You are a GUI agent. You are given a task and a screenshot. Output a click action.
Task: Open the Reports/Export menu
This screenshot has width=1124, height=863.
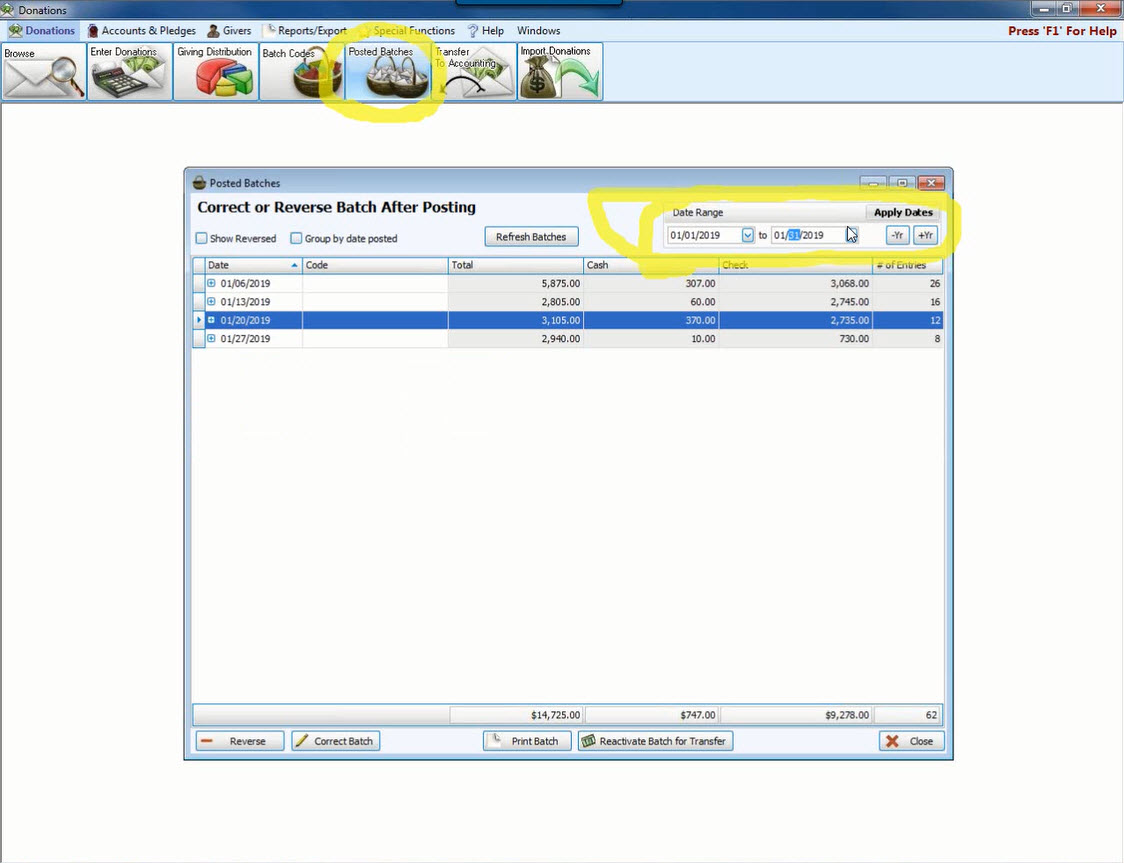(305, 31)
